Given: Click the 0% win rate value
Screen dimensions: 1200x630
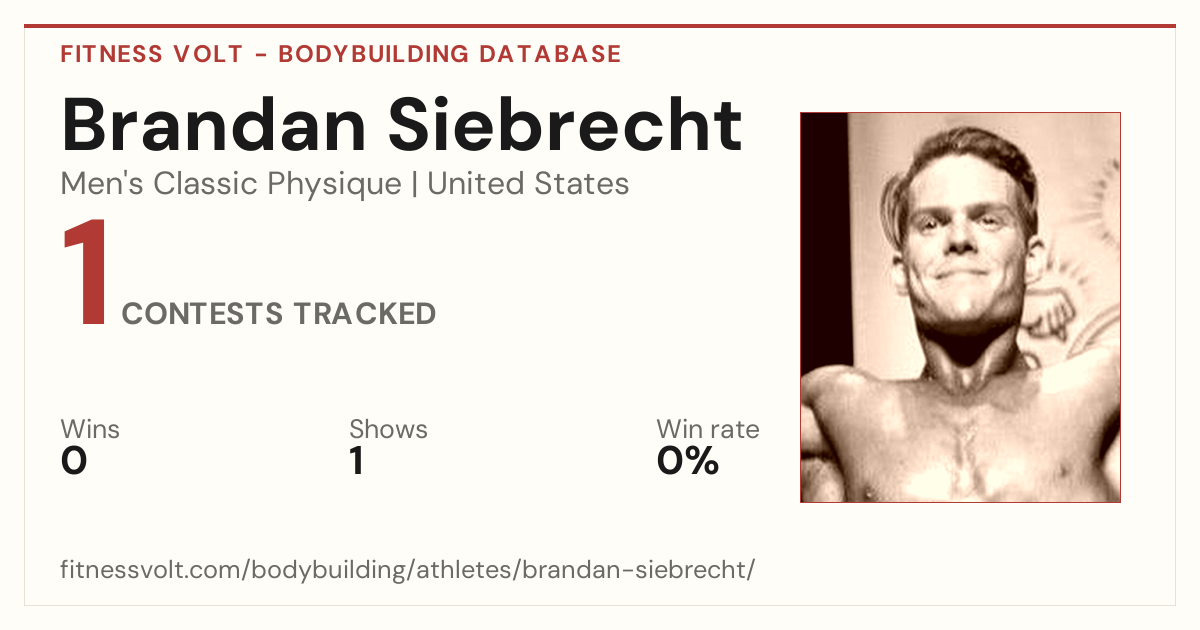Looking at the screenshot, I should pos(688,461).
